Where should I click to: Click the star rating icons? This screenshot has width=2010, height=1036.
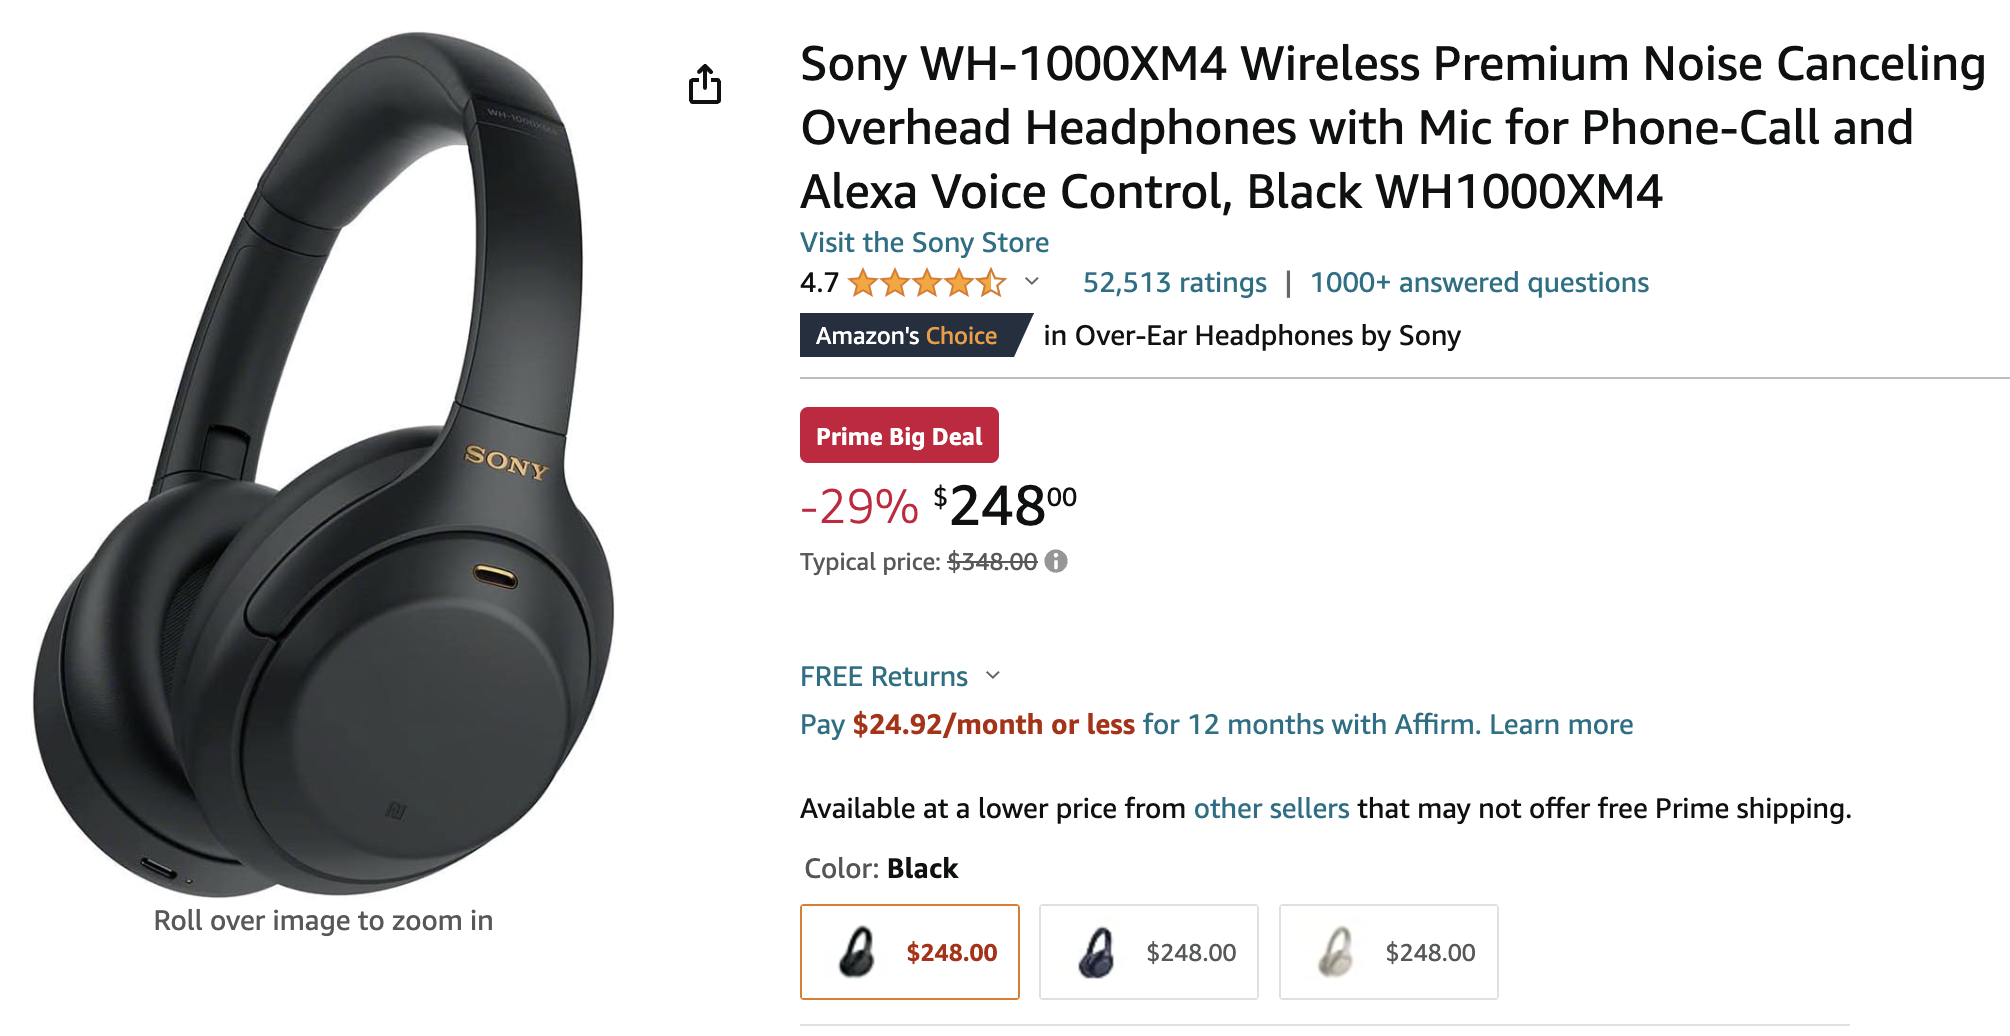(x=927, y=284)
